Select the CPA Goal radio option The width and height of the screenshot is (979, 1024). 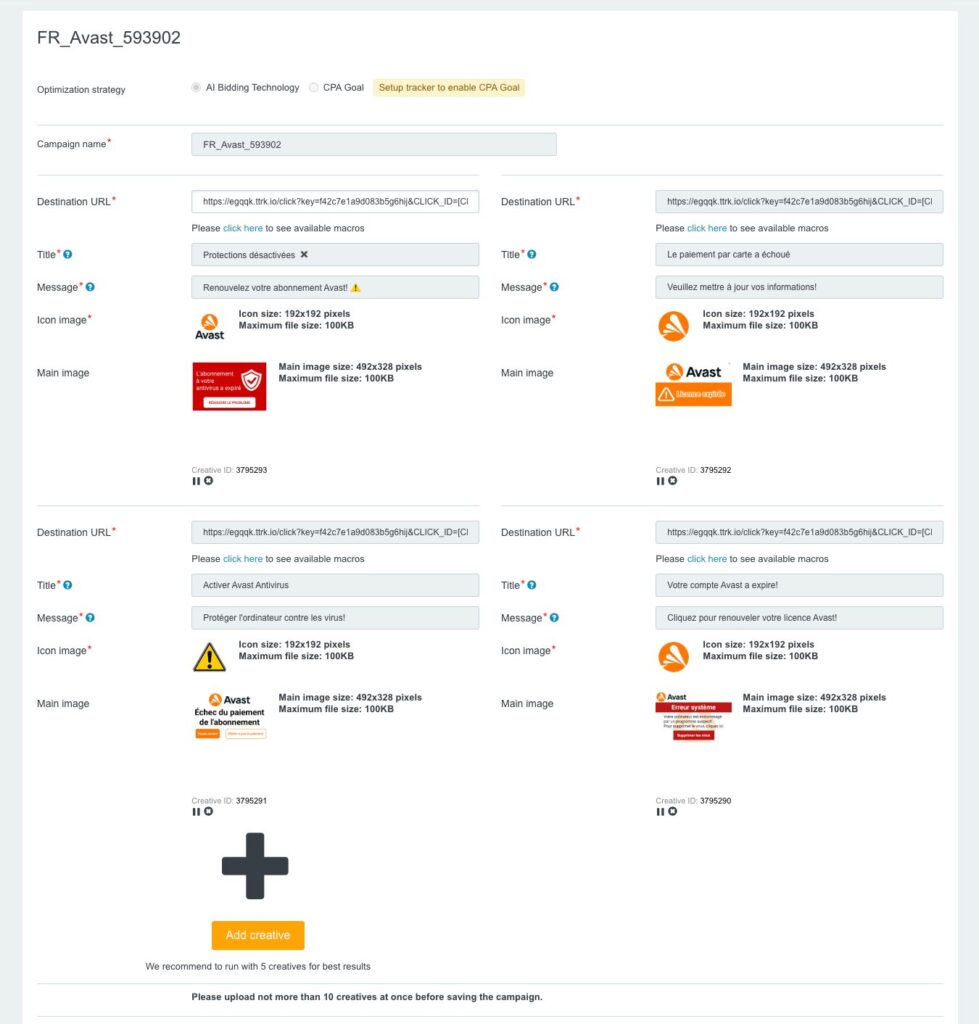314,88
